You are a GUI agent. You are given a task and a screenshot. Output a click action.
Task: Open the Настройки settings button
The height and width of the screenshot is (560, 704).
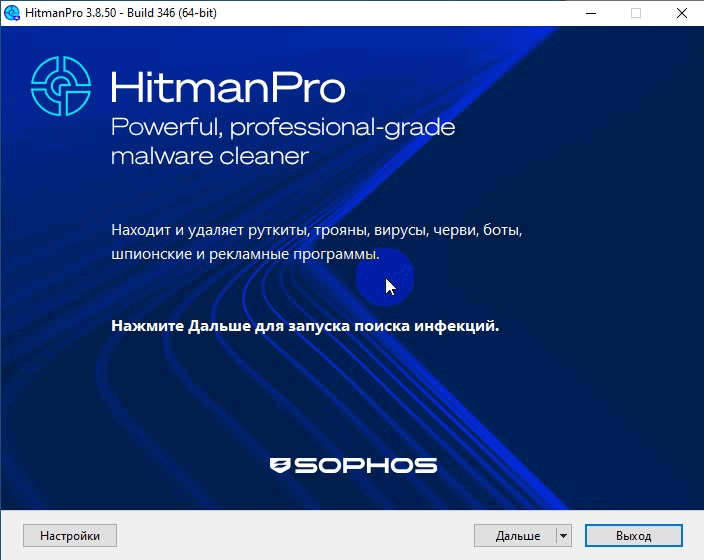click(x=69, y=536)
